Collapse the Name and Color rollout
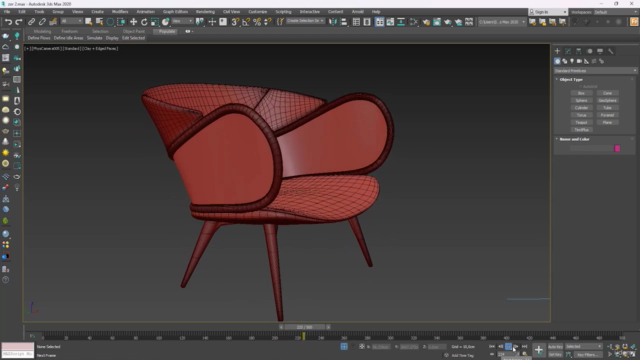 pyautogui.click(x=574, y=139)
